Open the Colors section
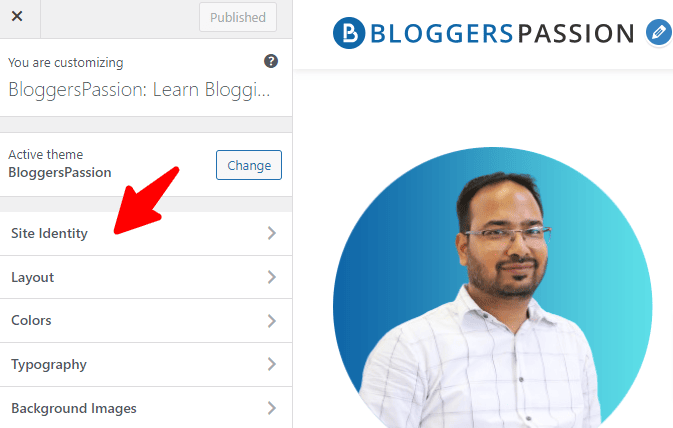673x428 pixels. tap(146, 321)
